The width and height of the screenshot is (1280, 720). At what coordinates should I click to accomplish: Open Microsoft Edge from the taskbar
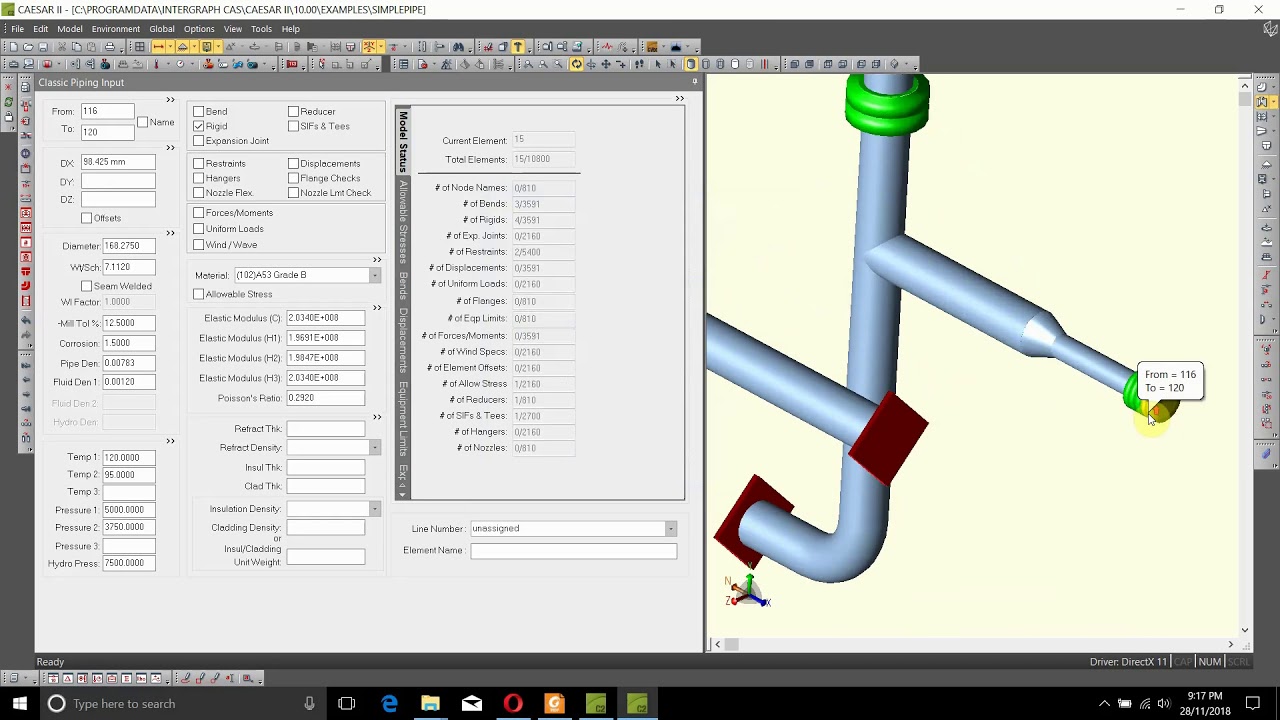(389, 704)
